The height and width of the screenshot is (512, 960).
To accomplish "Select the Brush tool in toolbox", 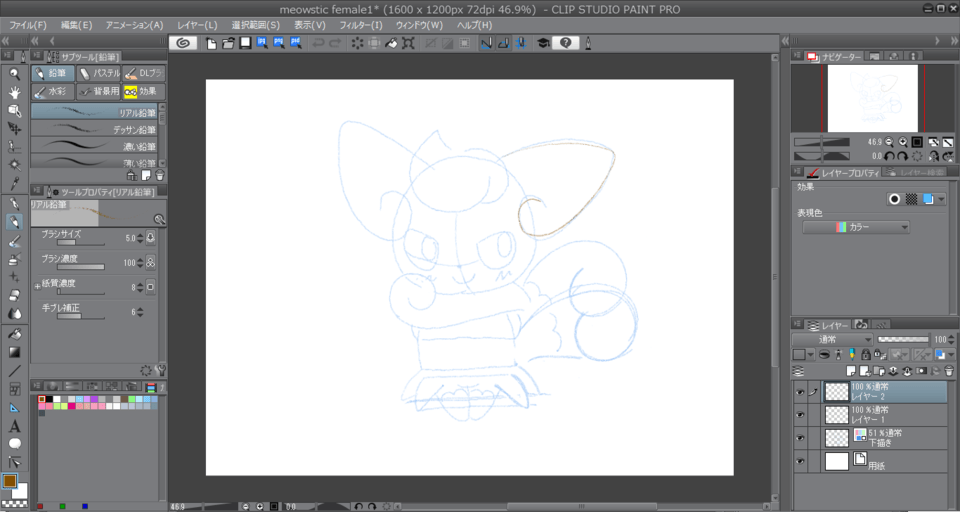I will pyautogui.click(x=15, y=241).
